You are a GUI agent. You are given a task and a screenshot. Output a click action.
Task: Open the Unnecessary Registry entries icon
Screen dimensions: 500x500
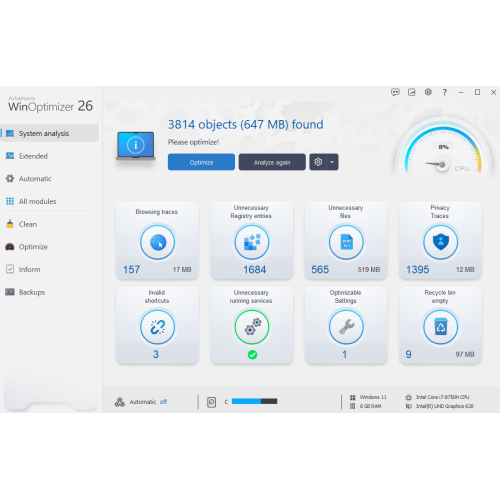252,242
